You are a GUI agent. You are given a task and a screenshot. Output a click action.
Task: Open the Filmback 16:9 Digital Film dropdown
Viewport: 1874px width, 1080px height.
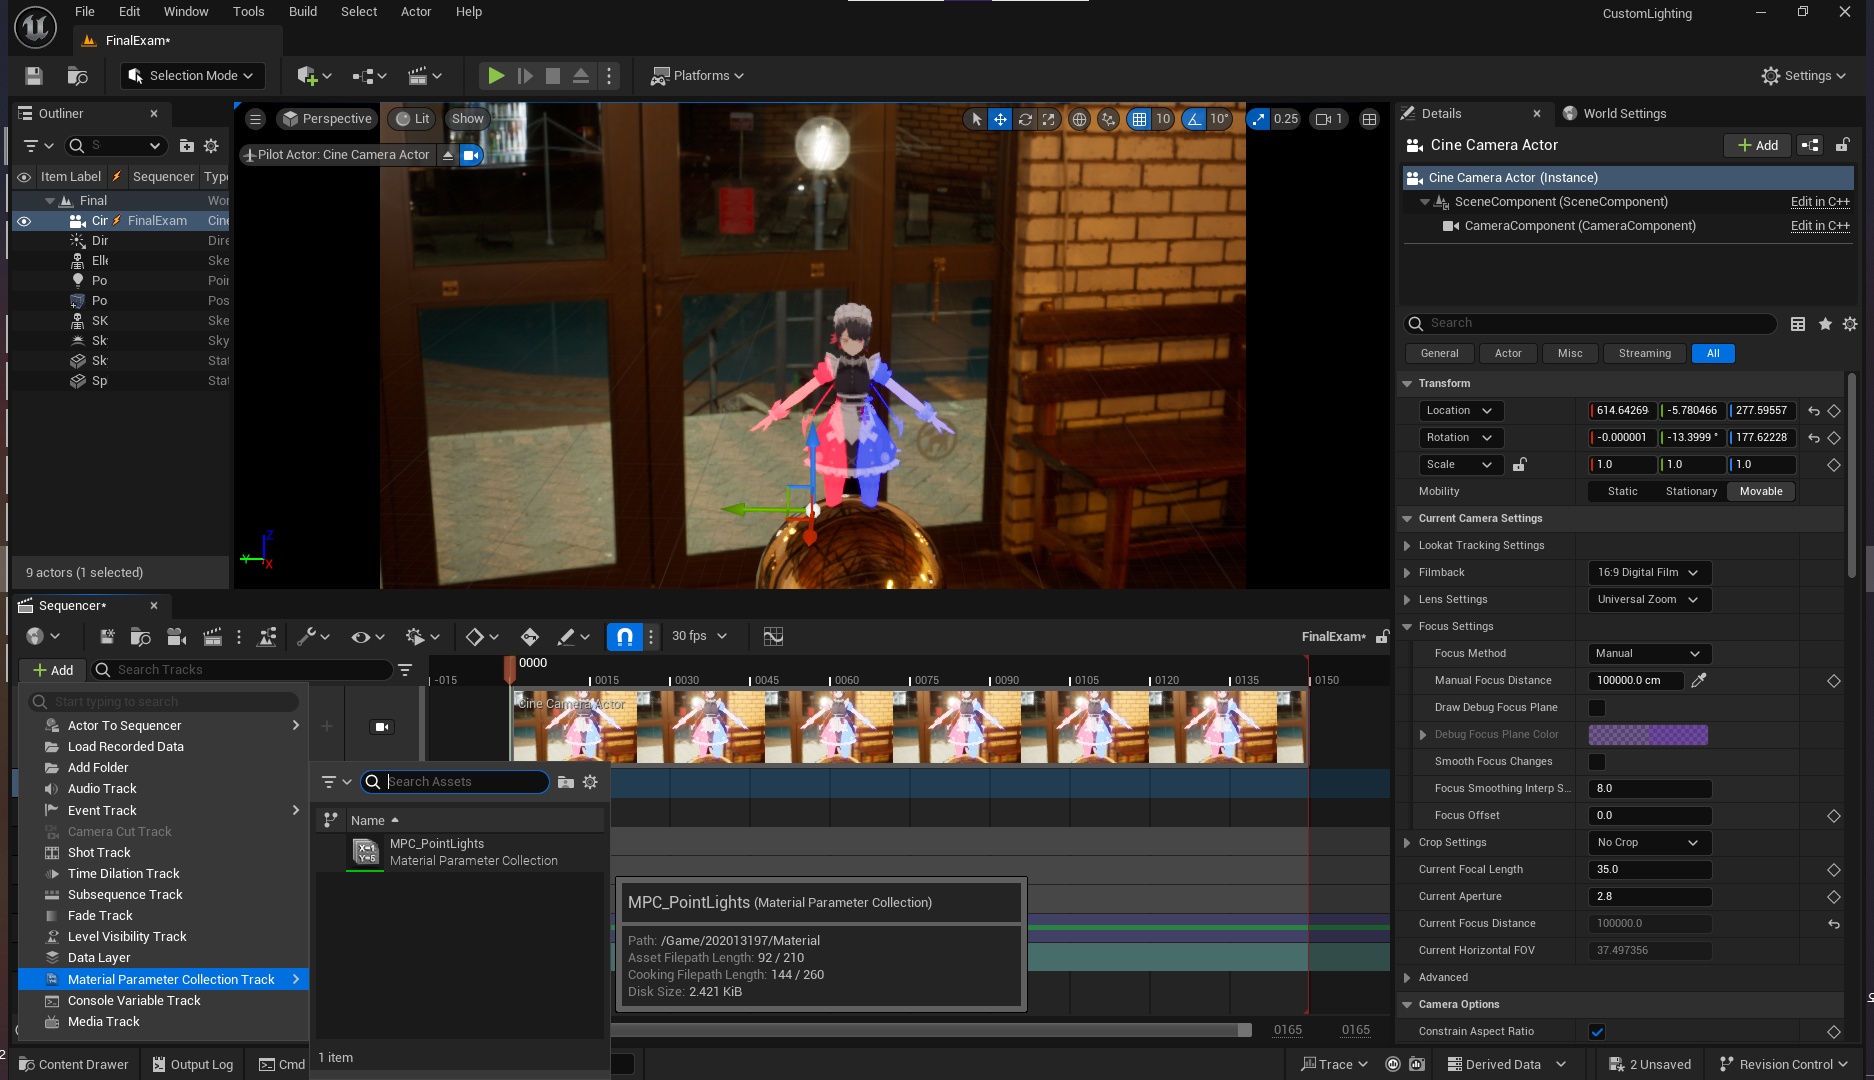tap(1649, 573)
